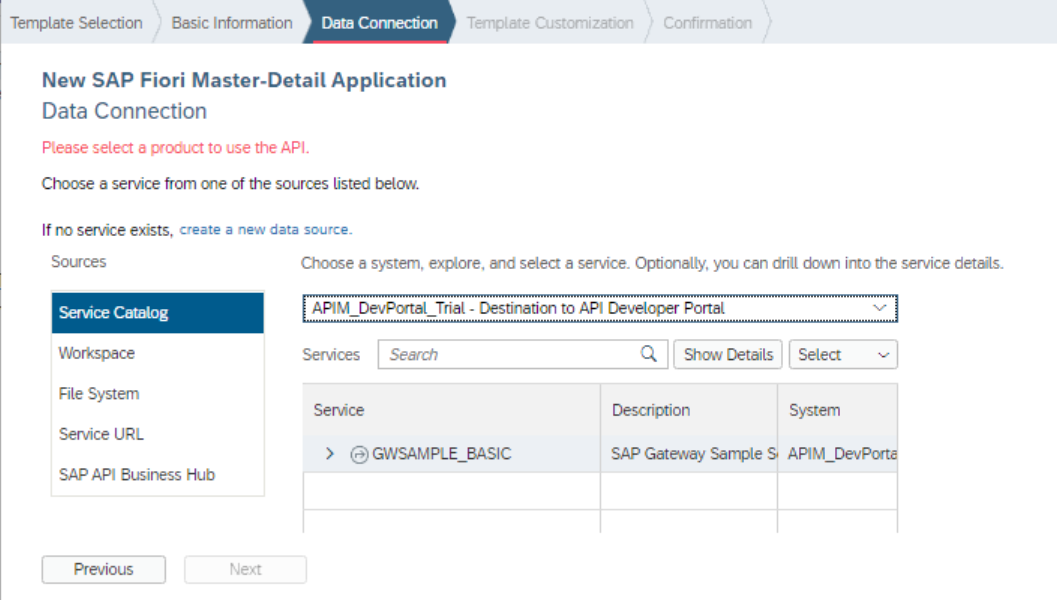1057x600 pixels.
Task: Switch to the Basic Information step
Action: [x=231, y=22]
